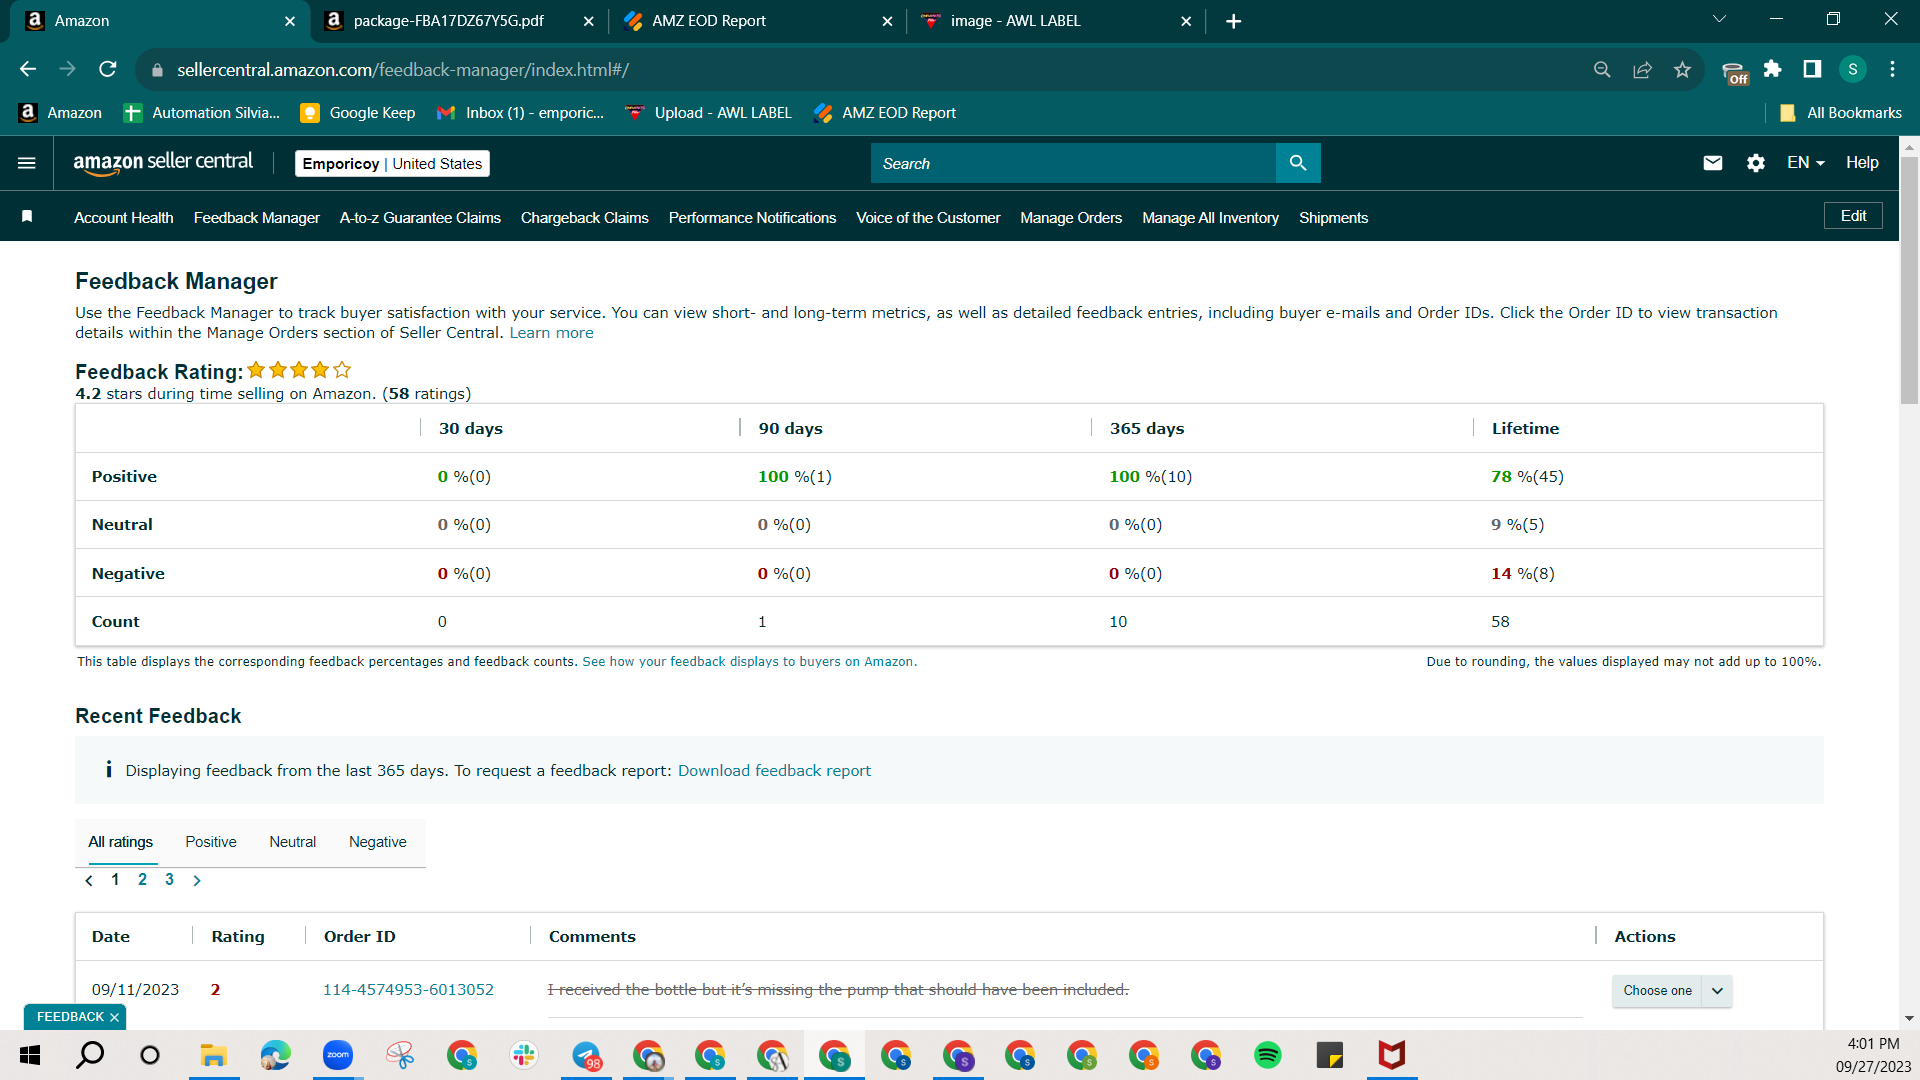Open Zoom from the taskbar
The image size is (1920, 1080).
coord(338,1055)
